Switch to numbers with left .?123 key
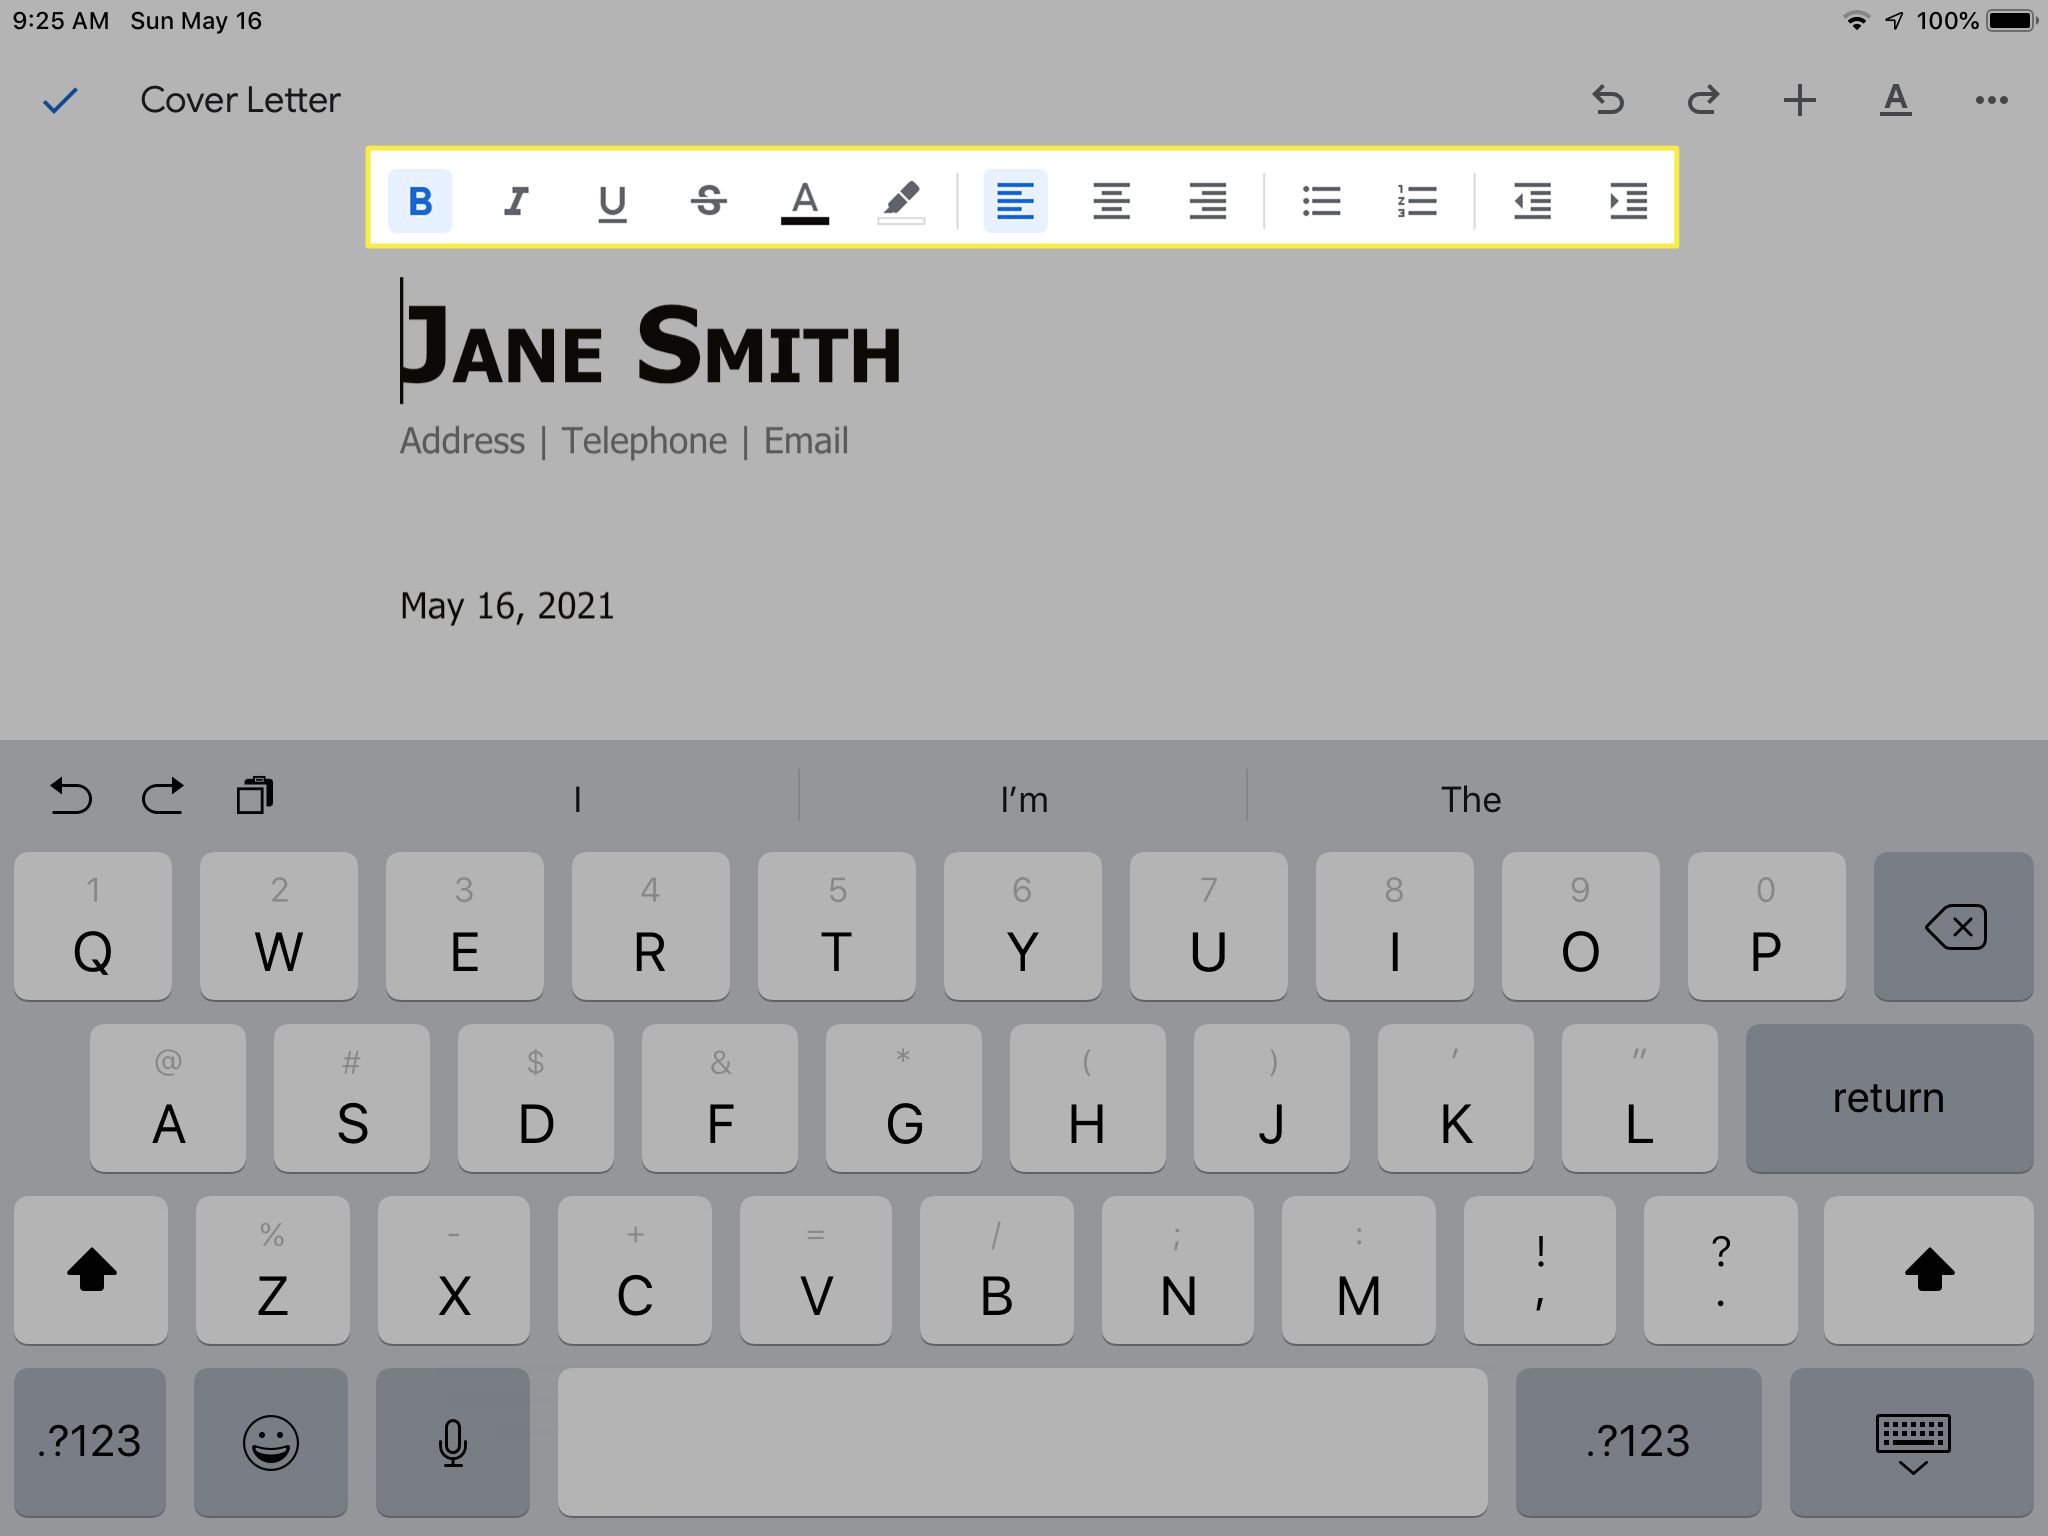 90,1442
